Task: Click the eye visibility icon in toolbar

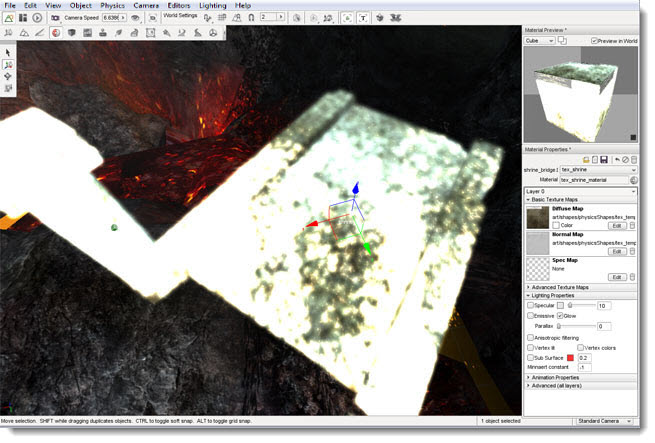Action: tap(134, 18)
